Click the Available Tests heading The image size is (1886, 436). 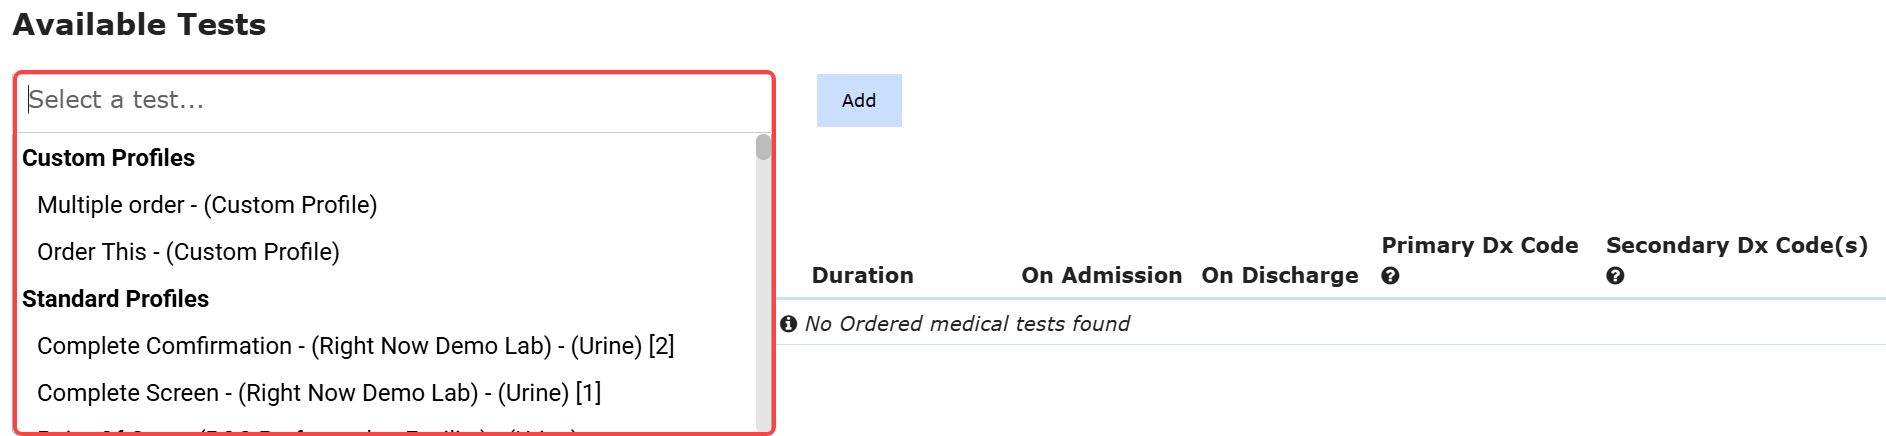click(x=139, y=25)
